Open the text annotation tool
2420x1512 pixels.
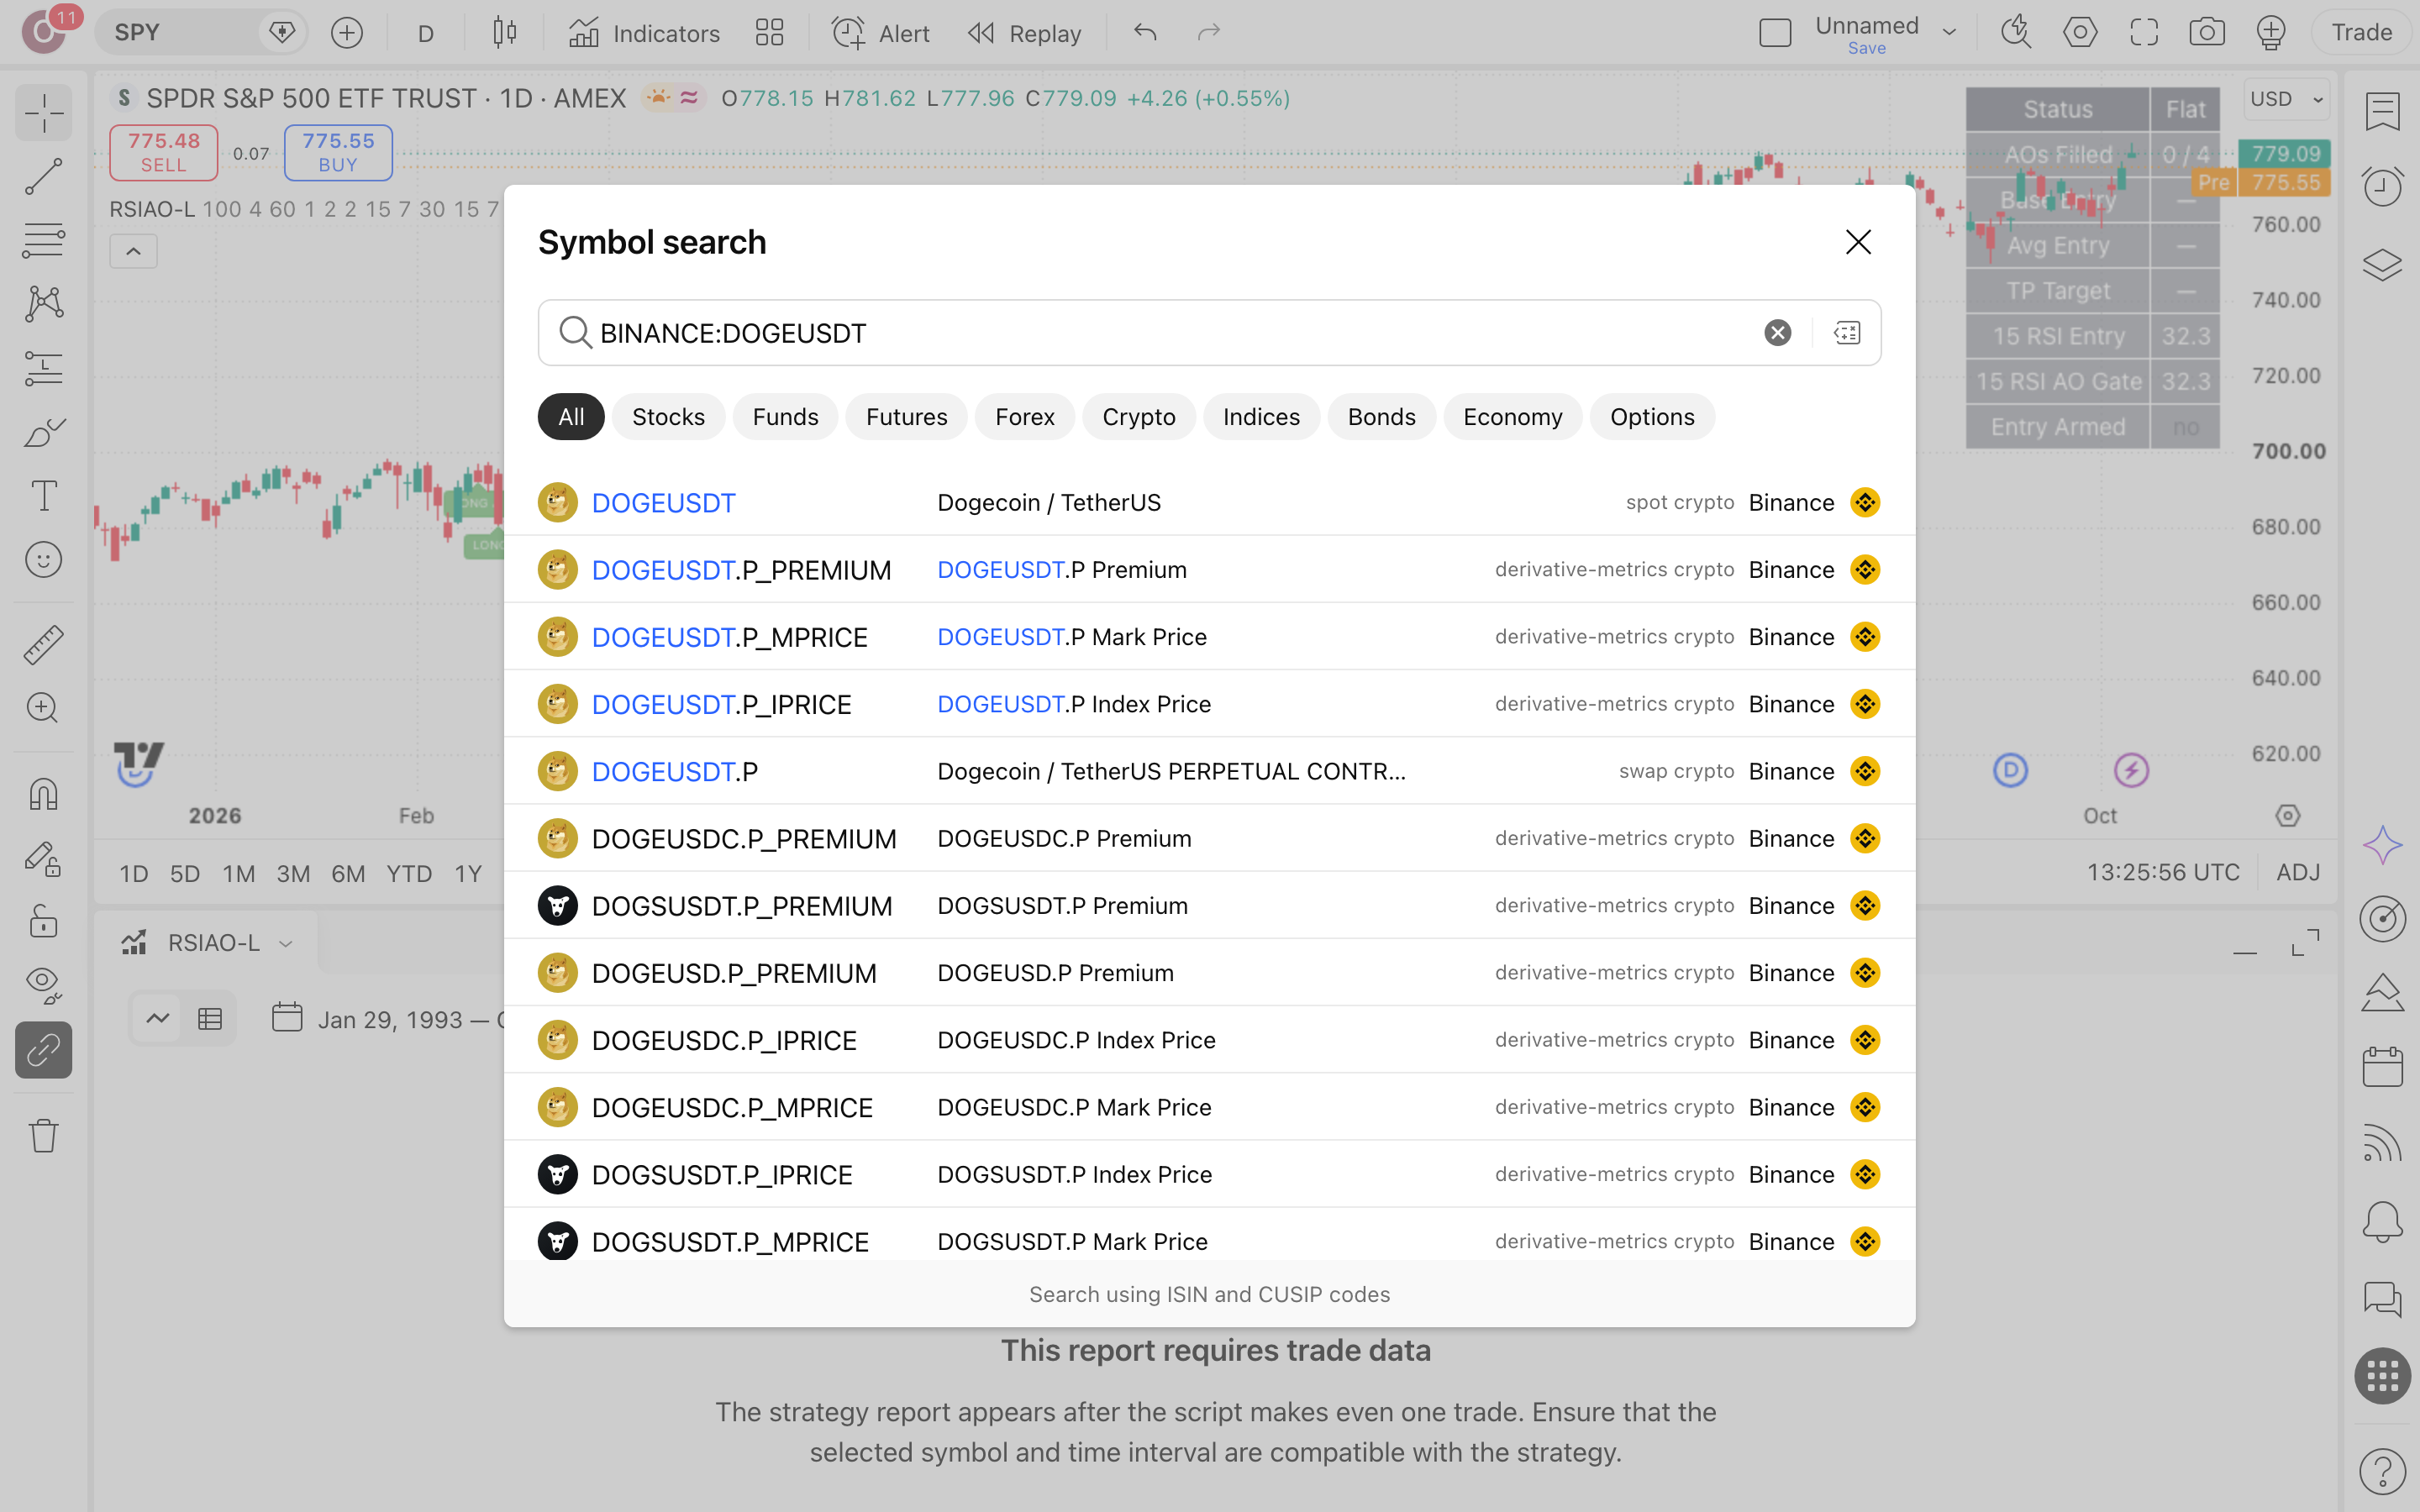click(x=44, y=495)
